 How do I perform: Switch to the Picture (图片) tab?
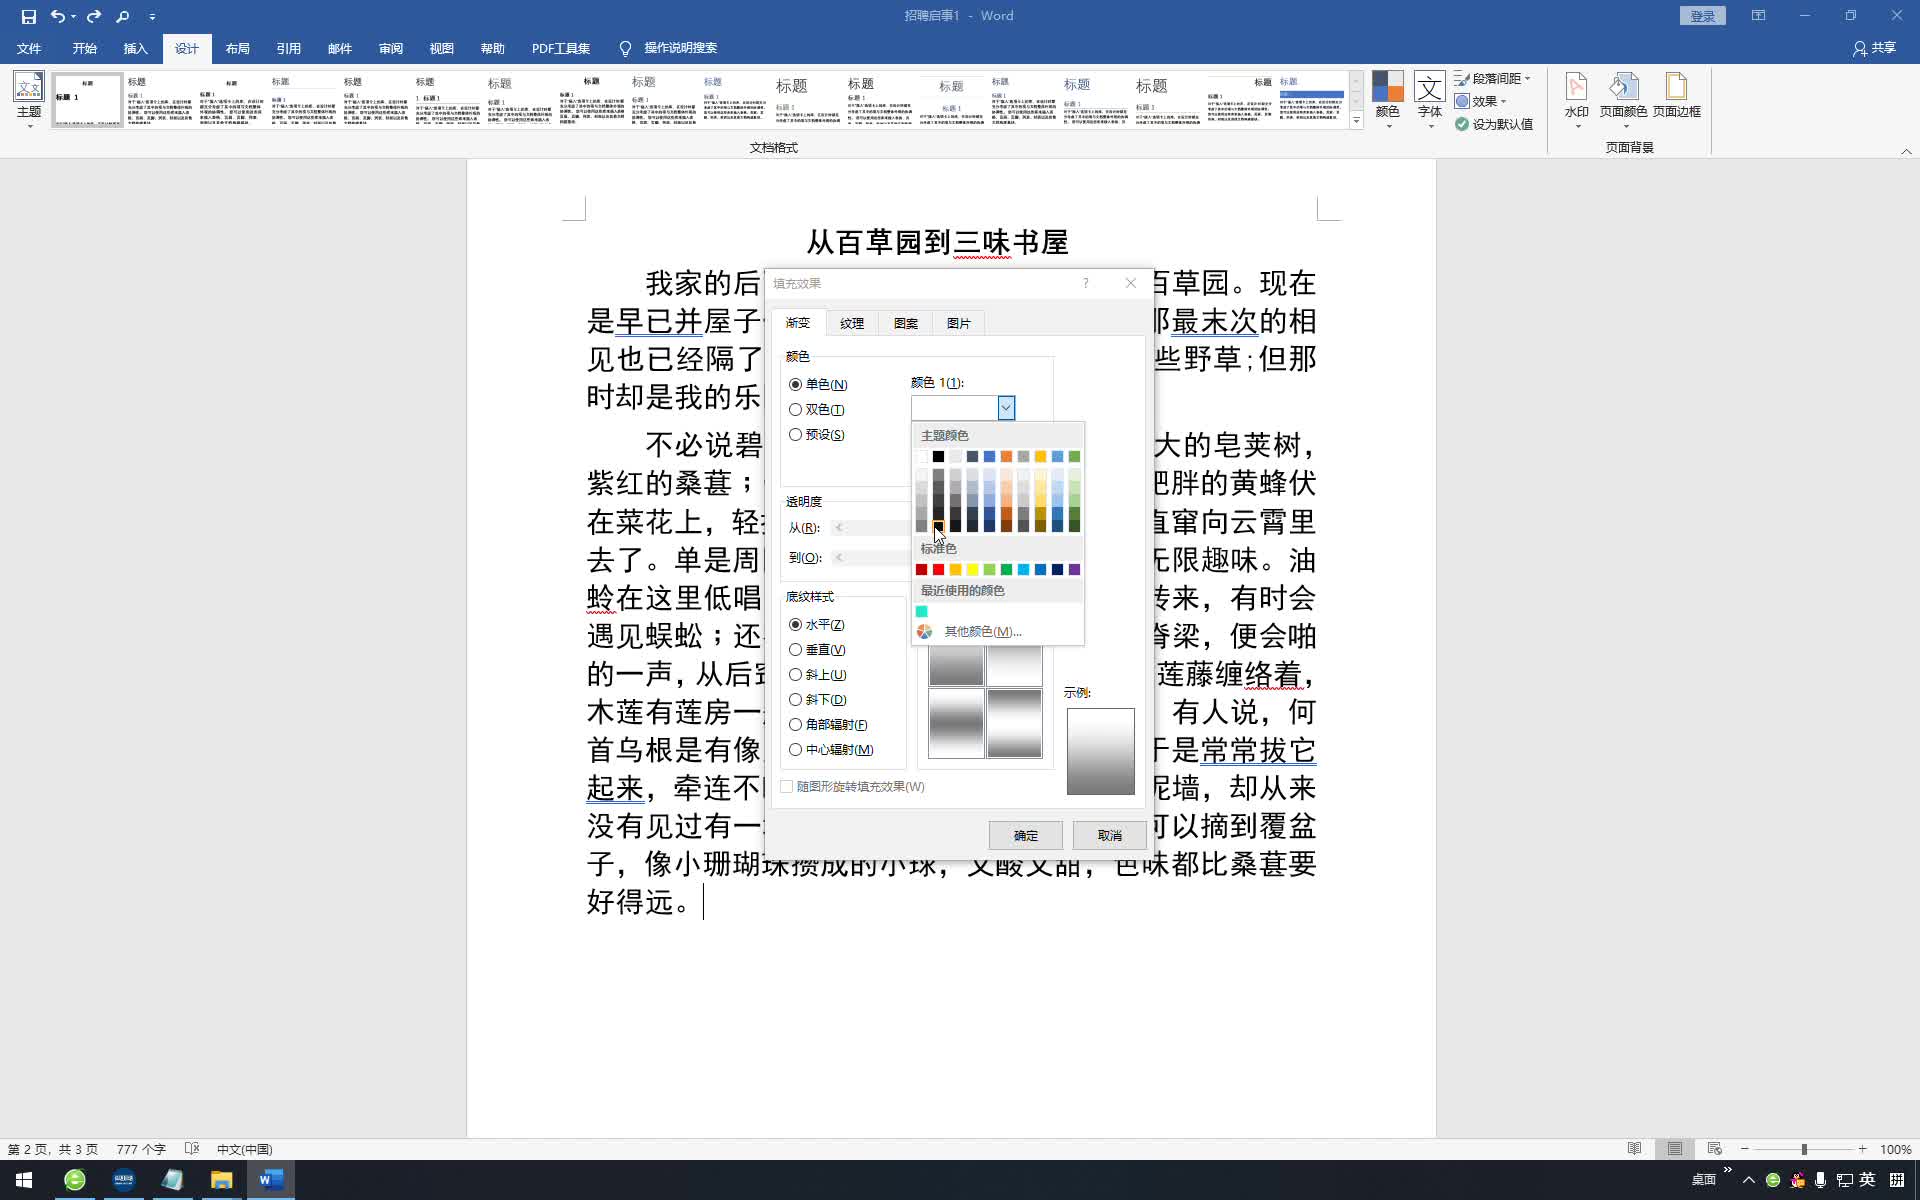(x=959, y=323)
